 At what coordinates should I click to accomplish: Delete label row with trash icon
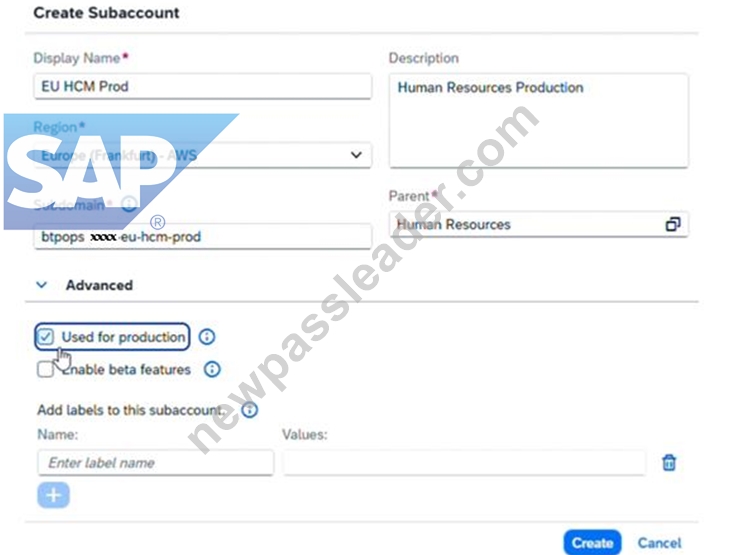click(x=669, y=462)
